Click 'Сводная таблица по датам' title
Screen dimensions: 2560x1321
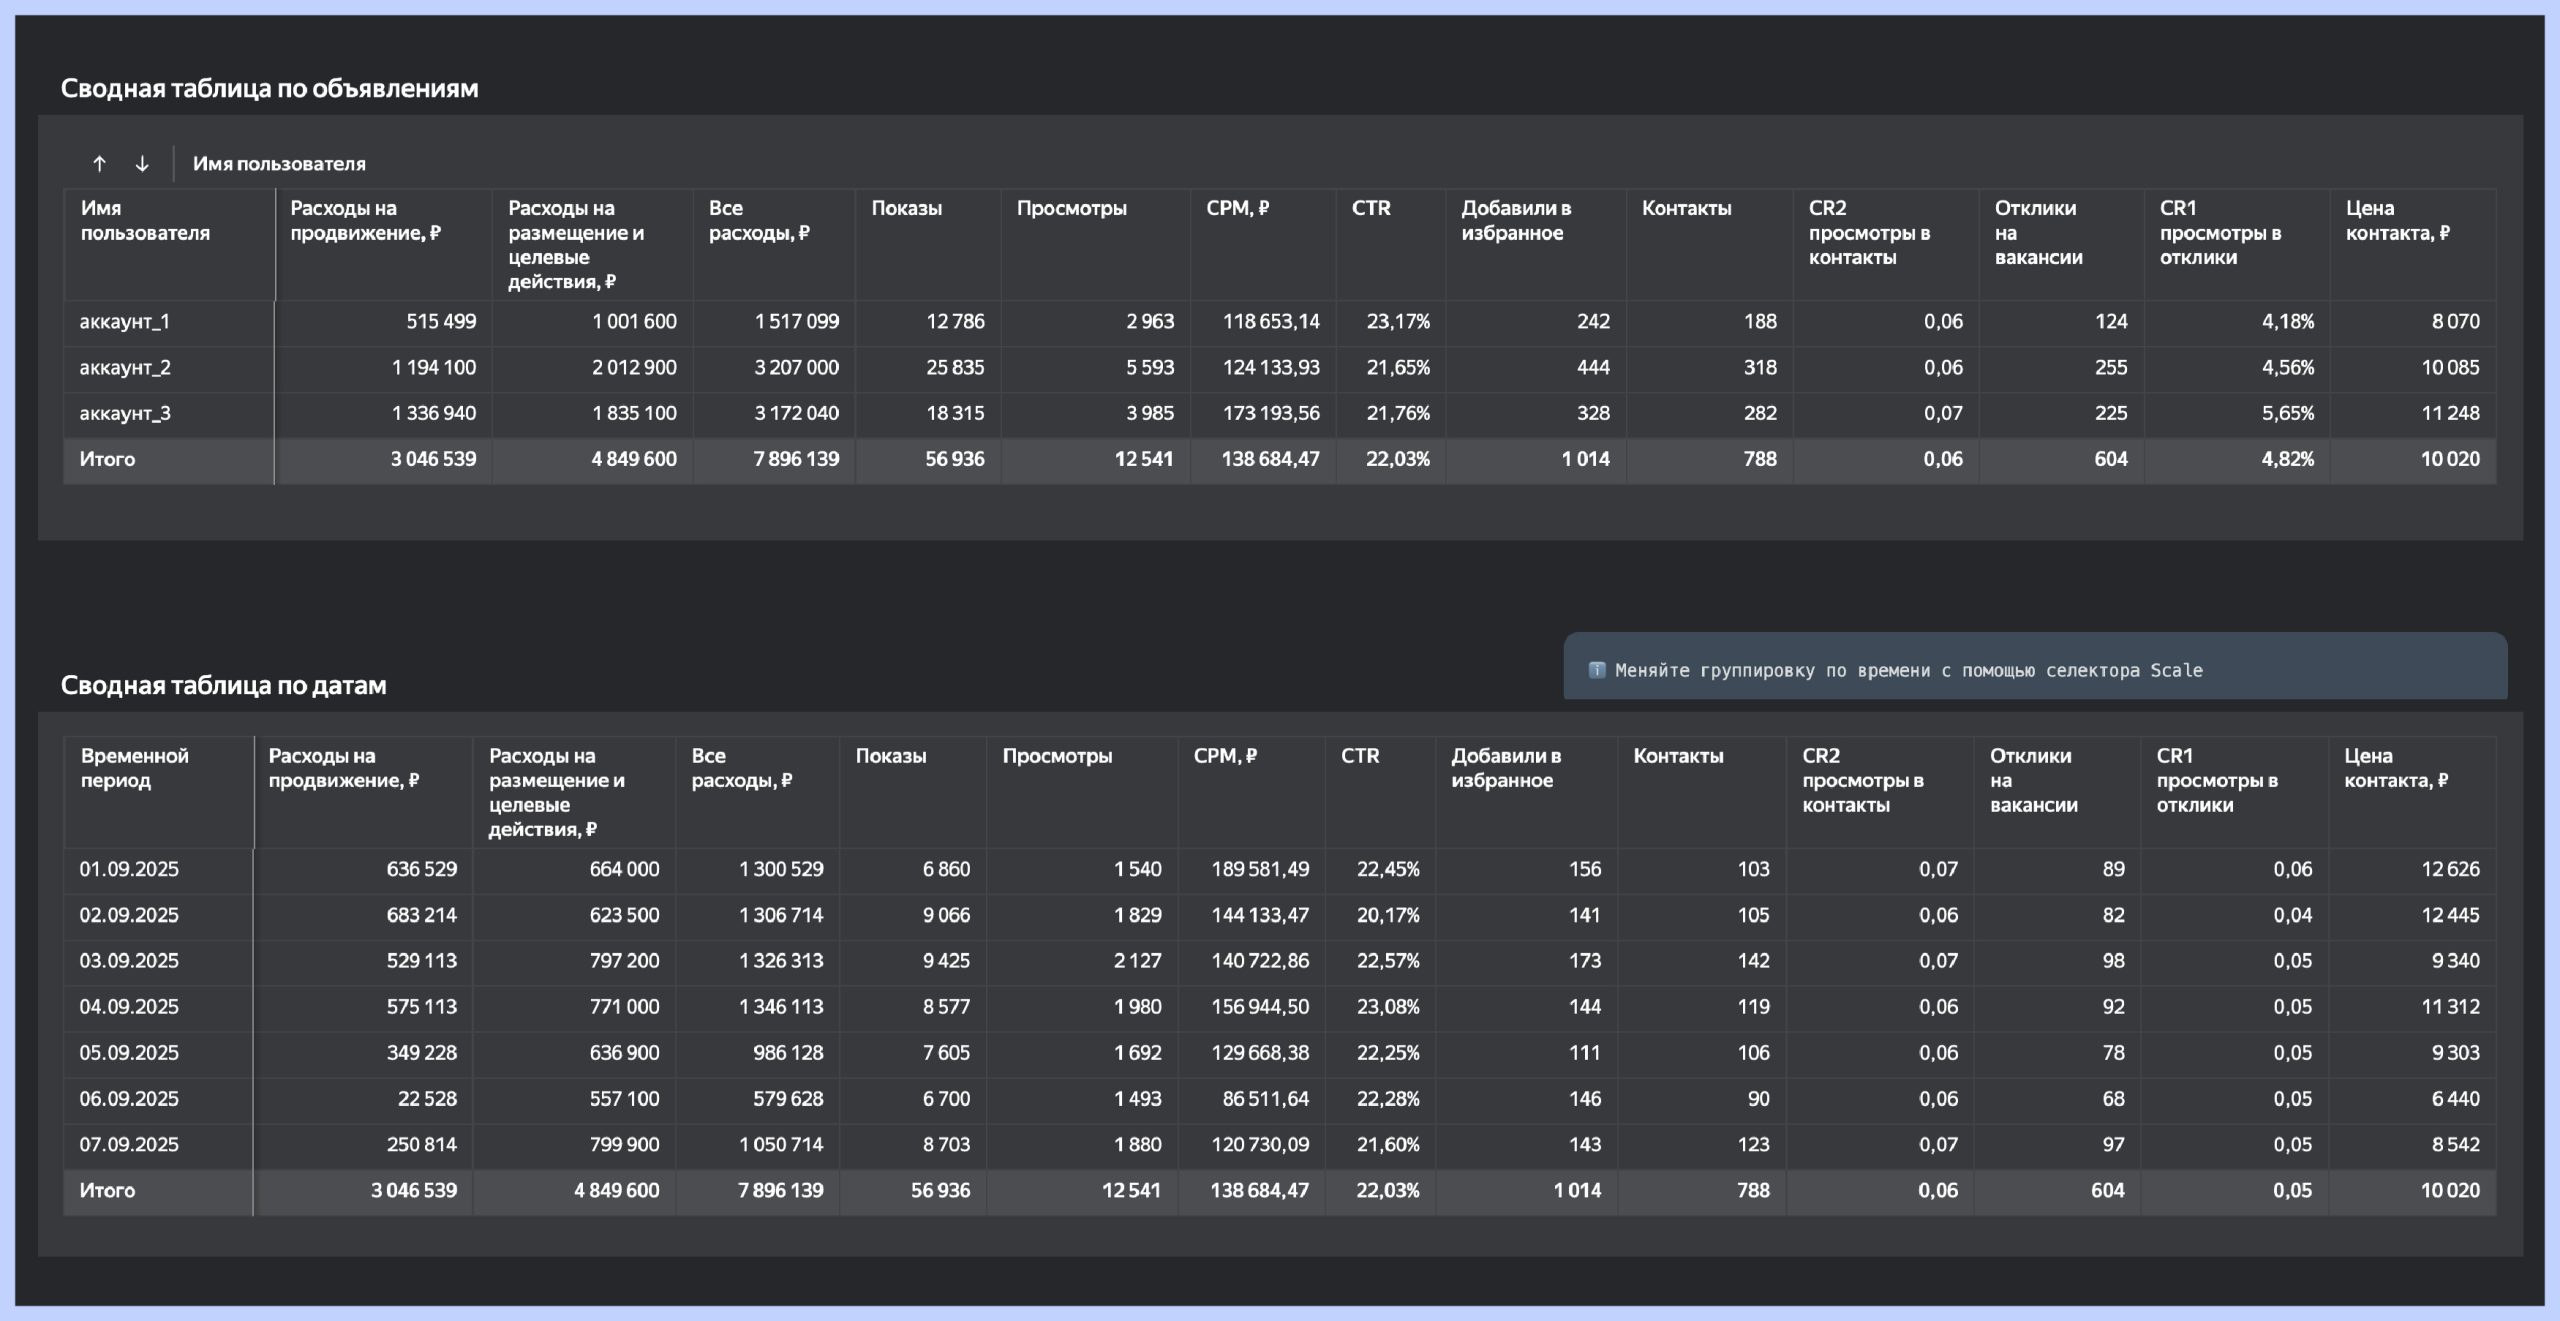[x=223, y=686]
